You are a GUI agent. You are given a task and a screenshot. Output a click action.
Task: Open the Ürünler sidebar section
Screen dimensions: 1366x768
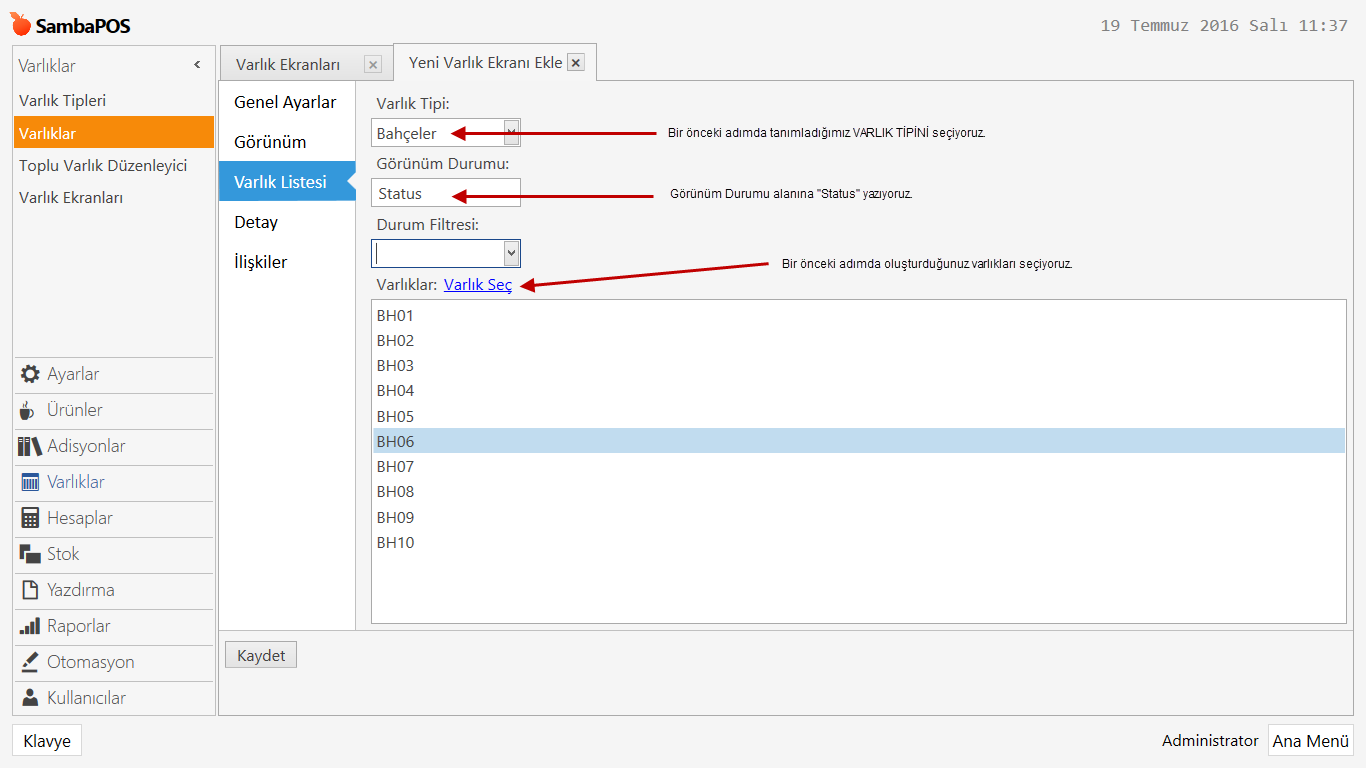coord(115,410)
